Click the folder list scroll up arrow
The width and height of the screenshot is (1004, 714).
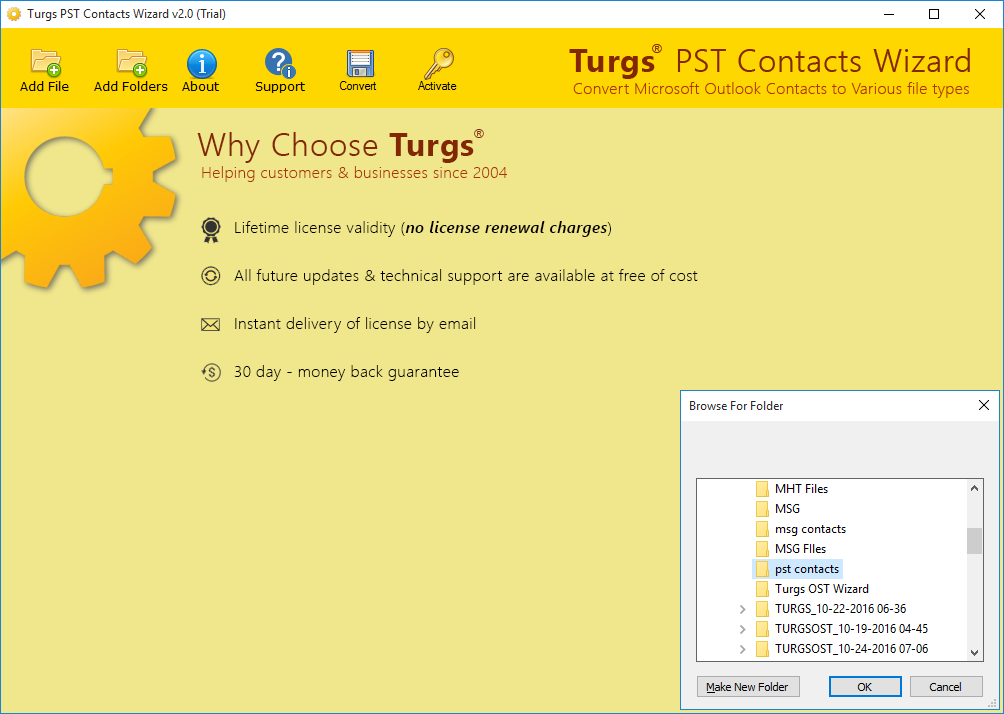pos(974,488)
